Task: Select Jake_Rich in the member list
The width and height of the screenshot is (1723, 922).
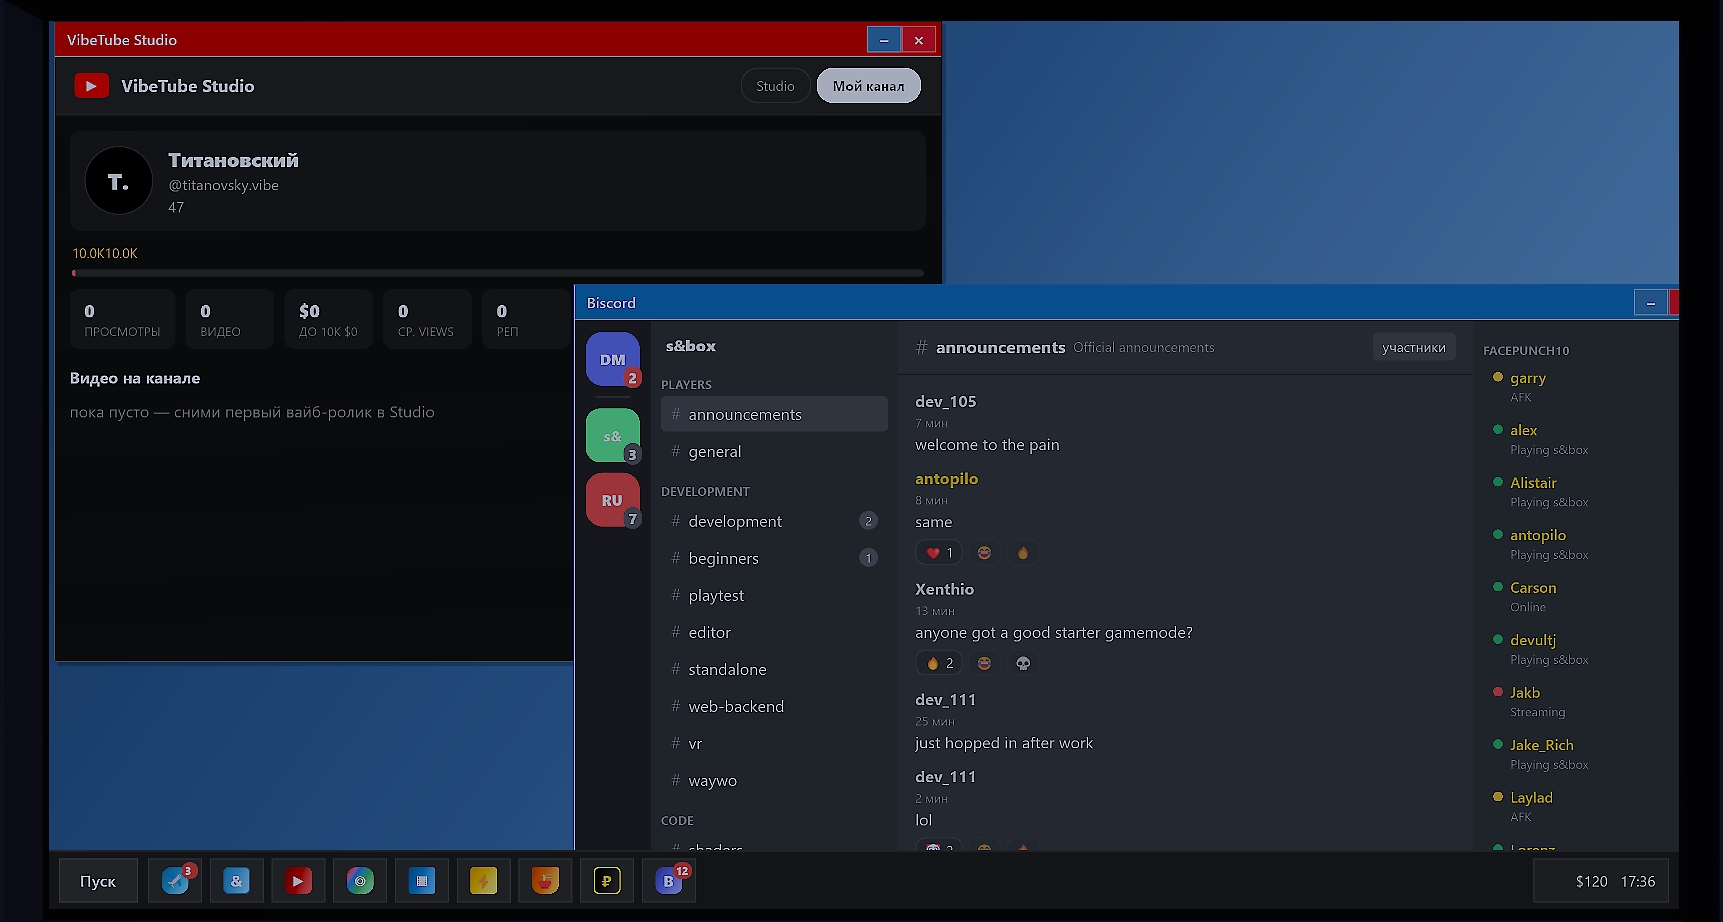Action: pyautogui.click(x=1542, y=745)
